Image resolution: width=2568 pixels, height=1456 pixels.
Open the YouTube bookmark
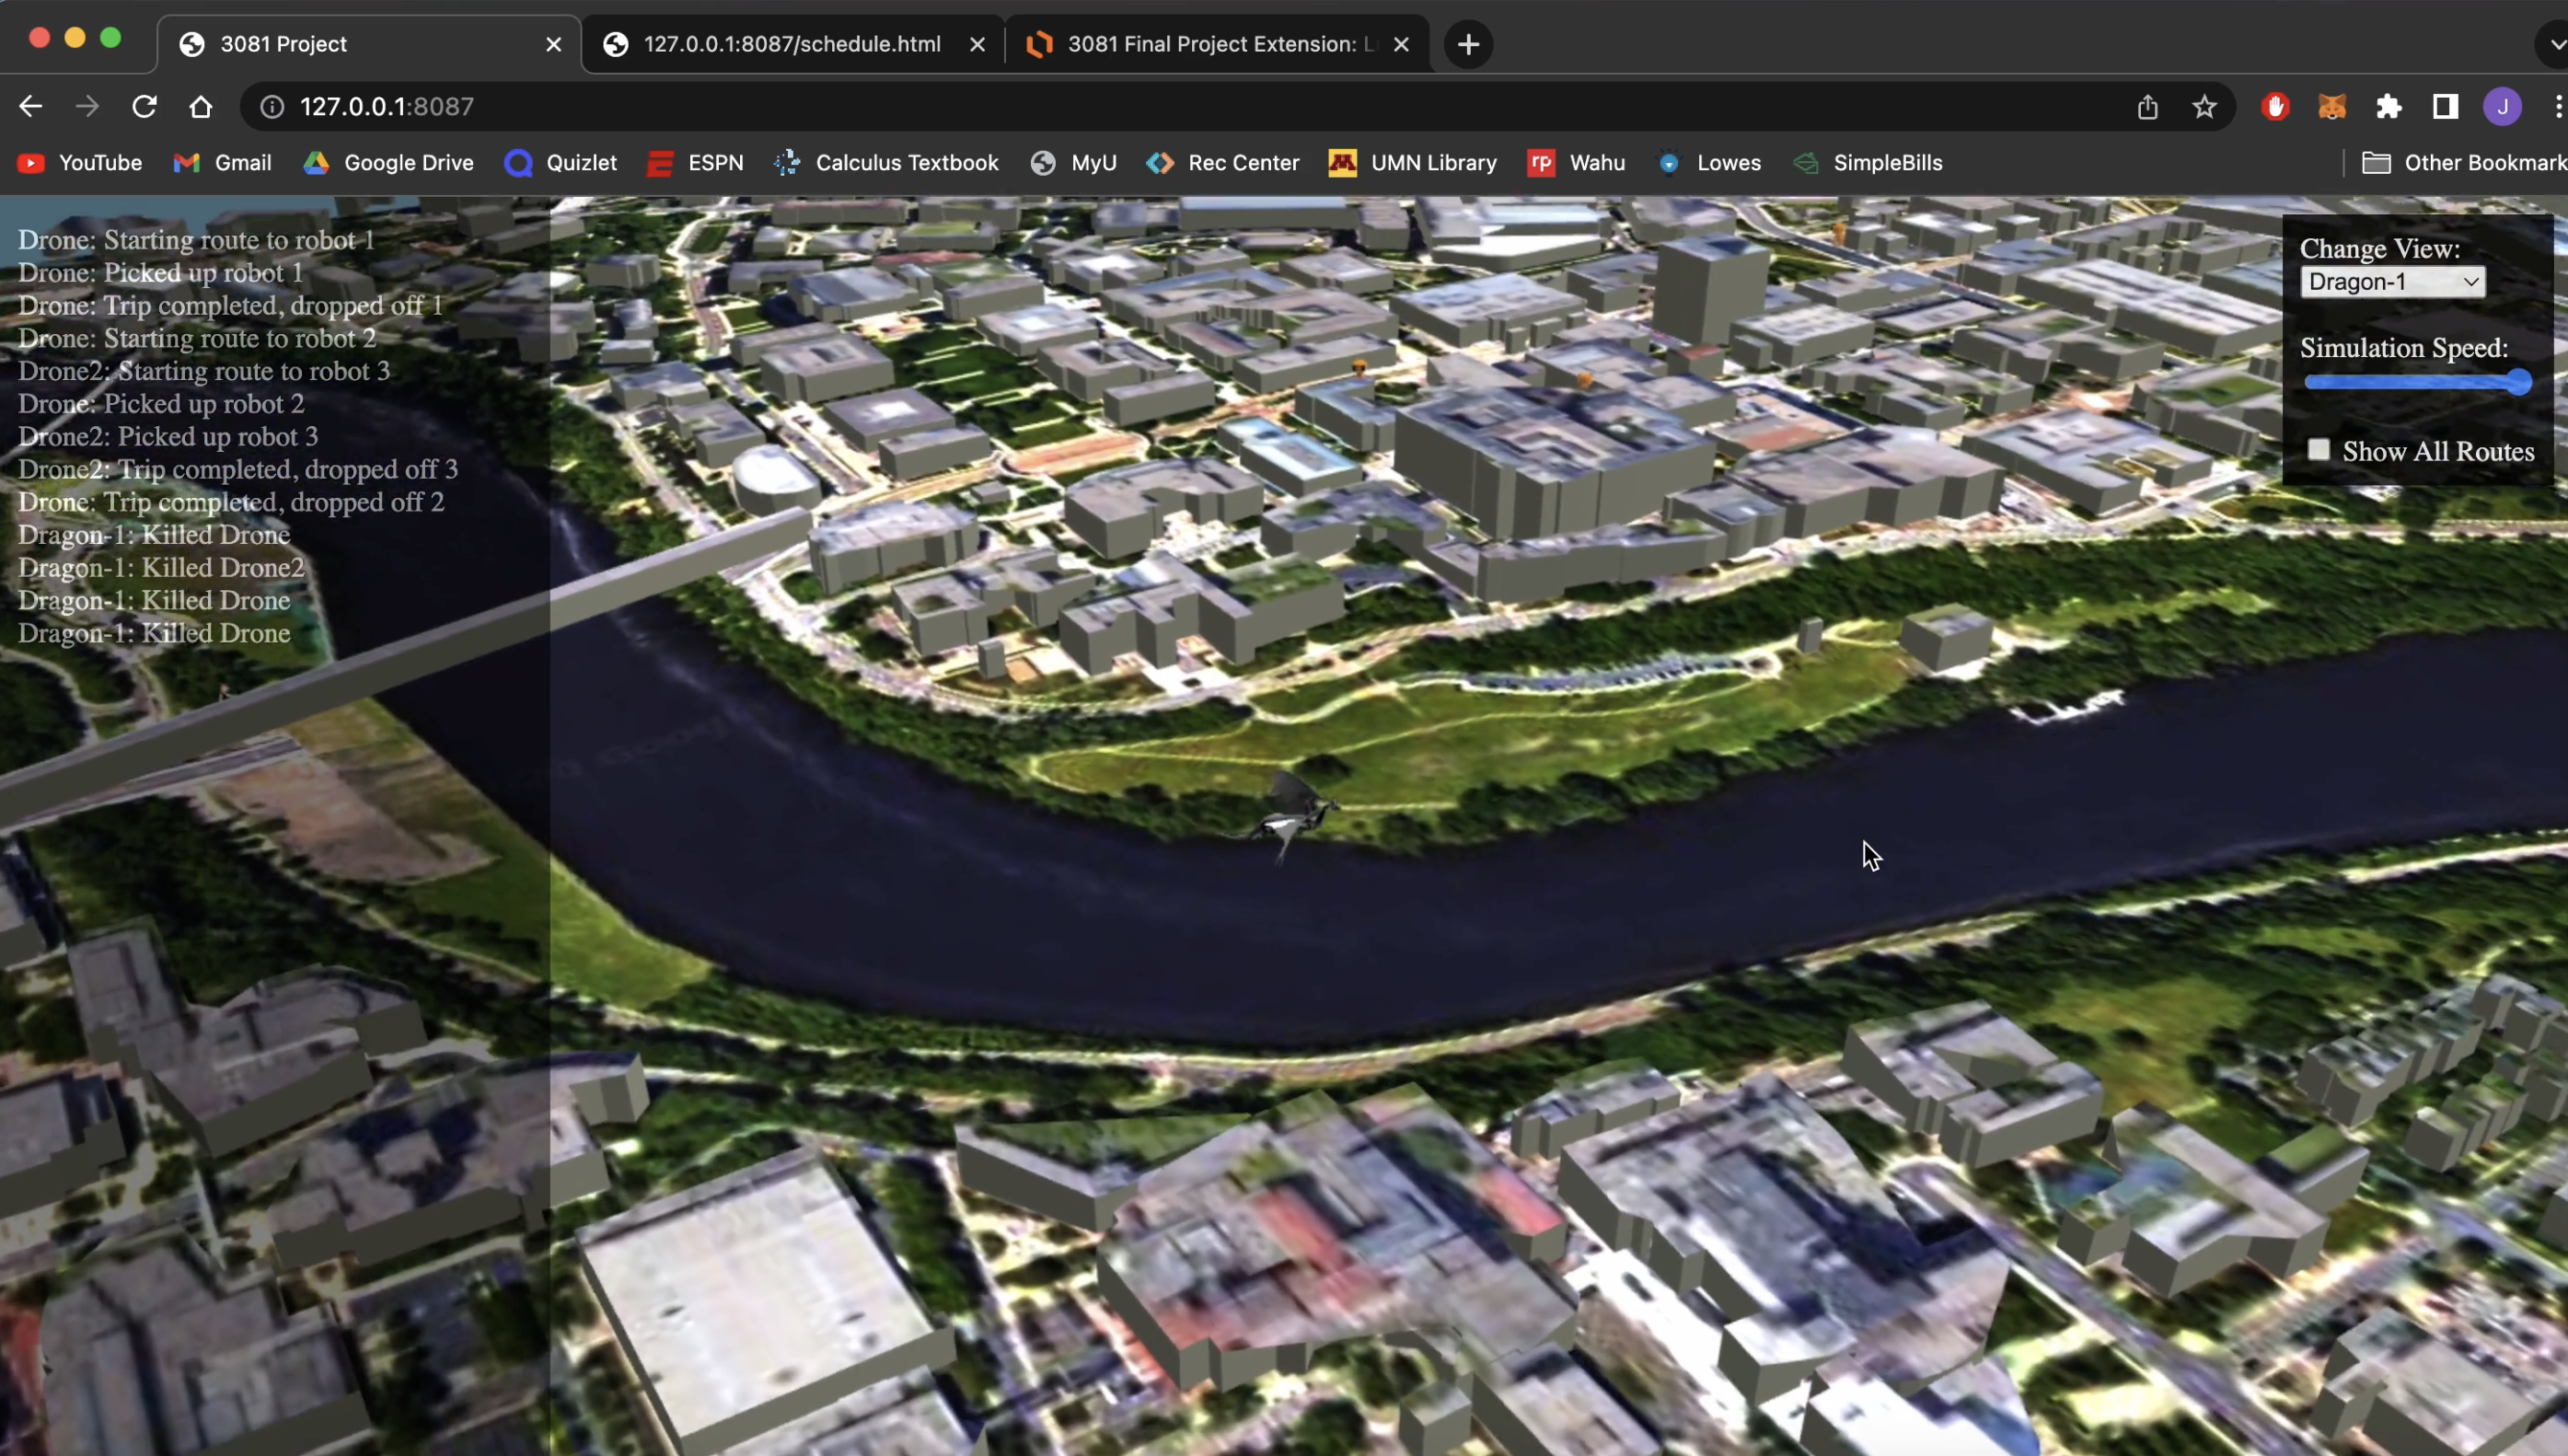coord(80,163)
